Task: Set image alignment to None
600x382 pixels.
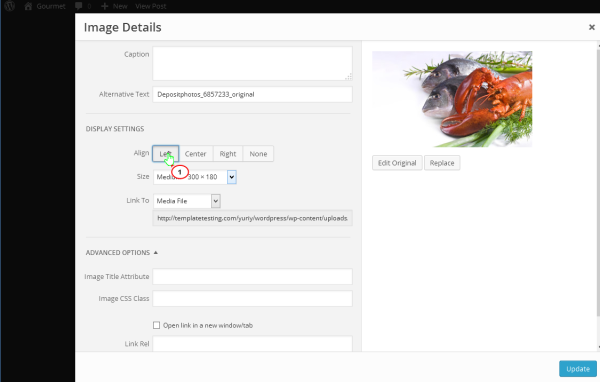Action: tap(258, 153)
